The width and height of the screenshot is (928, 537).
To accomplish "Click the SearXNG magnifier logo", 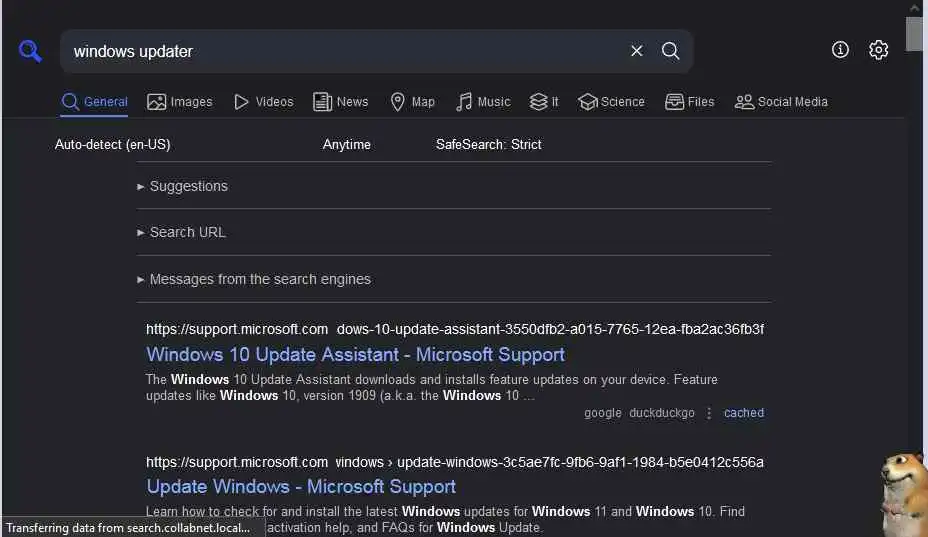I will (x=30, y=51).
